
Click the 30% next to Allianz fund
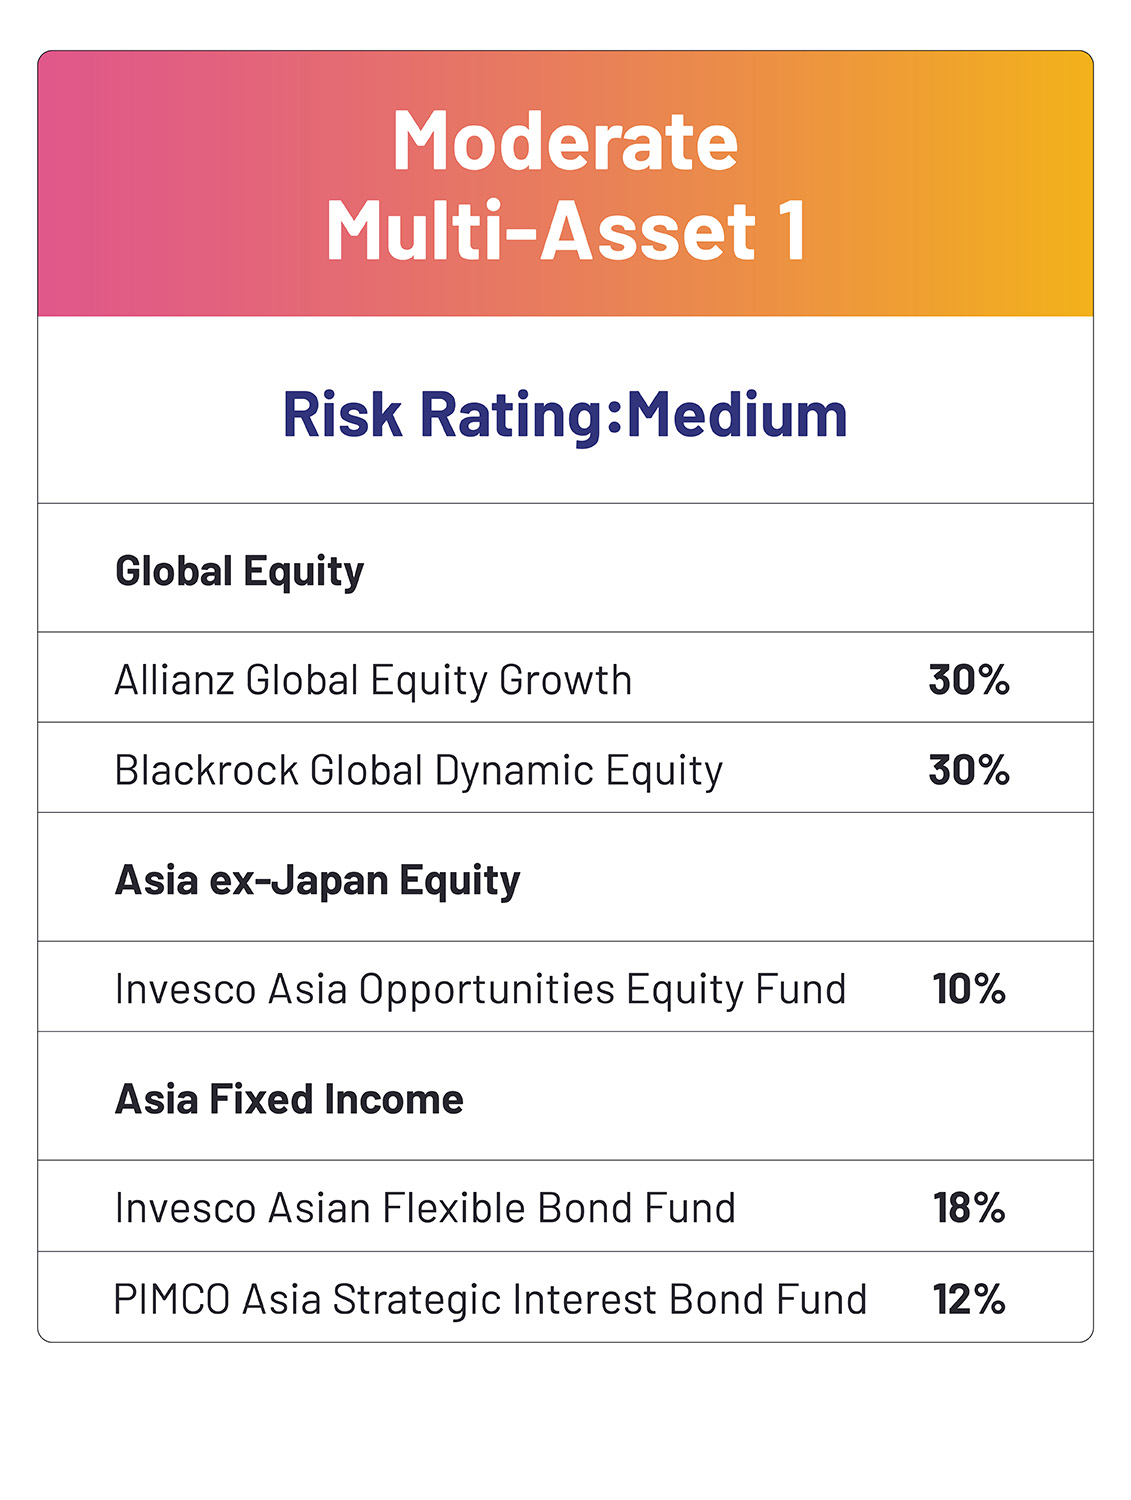(x=969, y=680)
